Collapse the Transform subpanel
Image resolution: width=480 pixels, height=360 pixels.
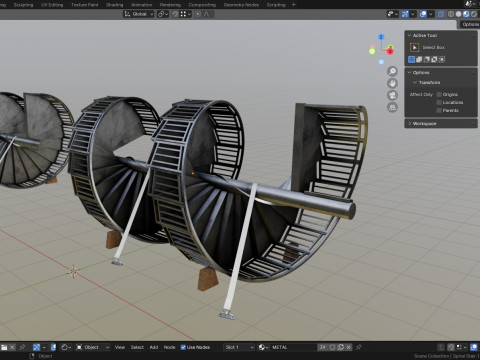415,82
